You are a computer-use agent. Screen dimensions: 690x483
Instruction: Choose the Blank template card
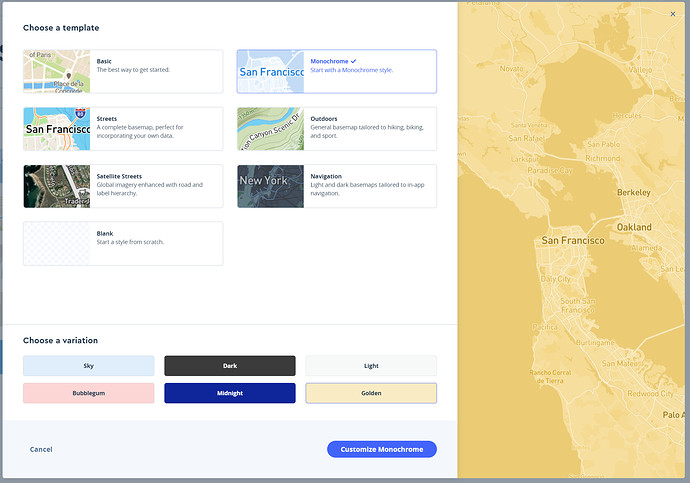[123, 244]
